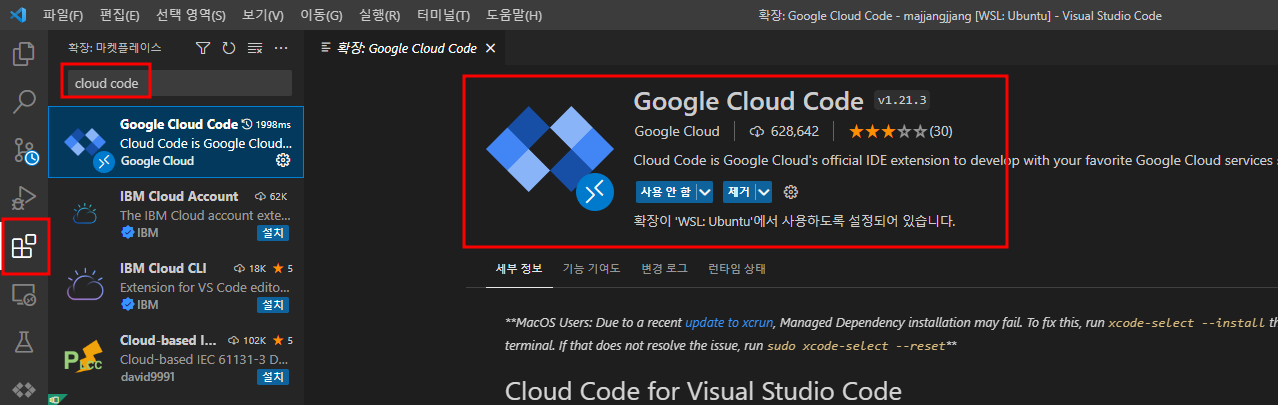
Task: Open the 'update to xcrun' link
Action: click(x=728, y=323)
